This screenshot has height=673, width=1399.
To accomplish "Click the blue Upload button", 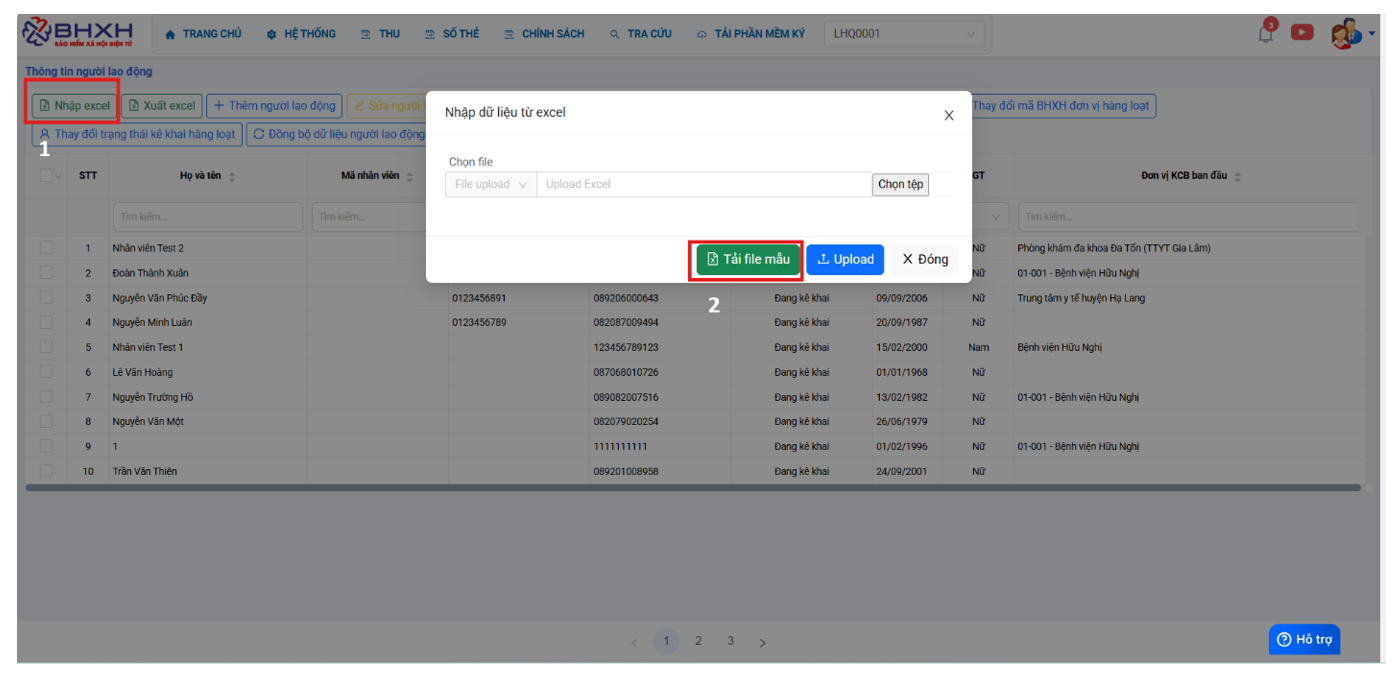I will click(845, 259).
